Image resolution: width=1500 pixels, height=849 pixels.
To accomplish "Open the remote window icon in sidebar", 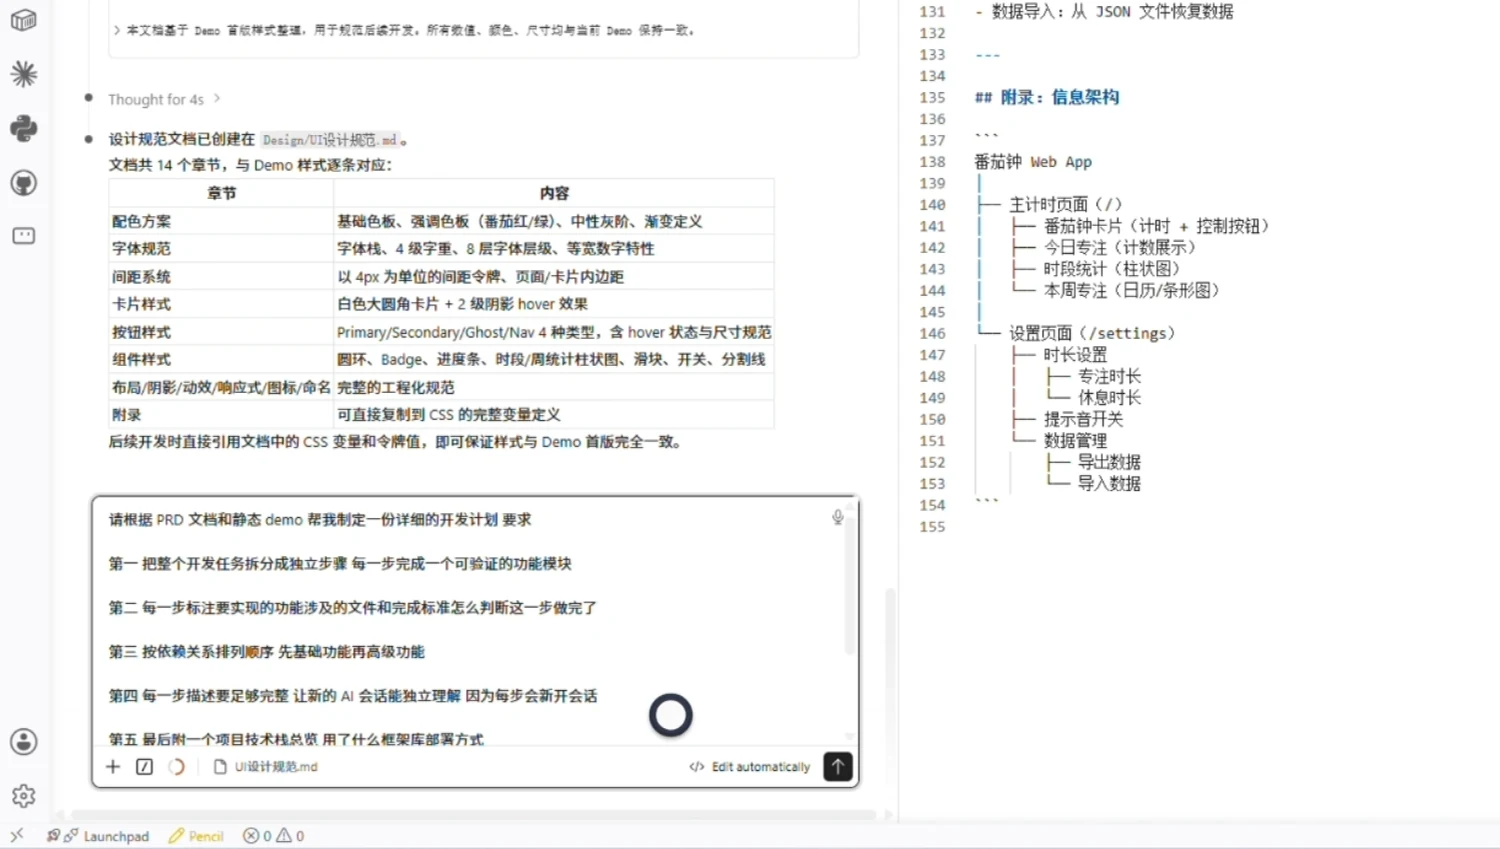I will point(24,236).
